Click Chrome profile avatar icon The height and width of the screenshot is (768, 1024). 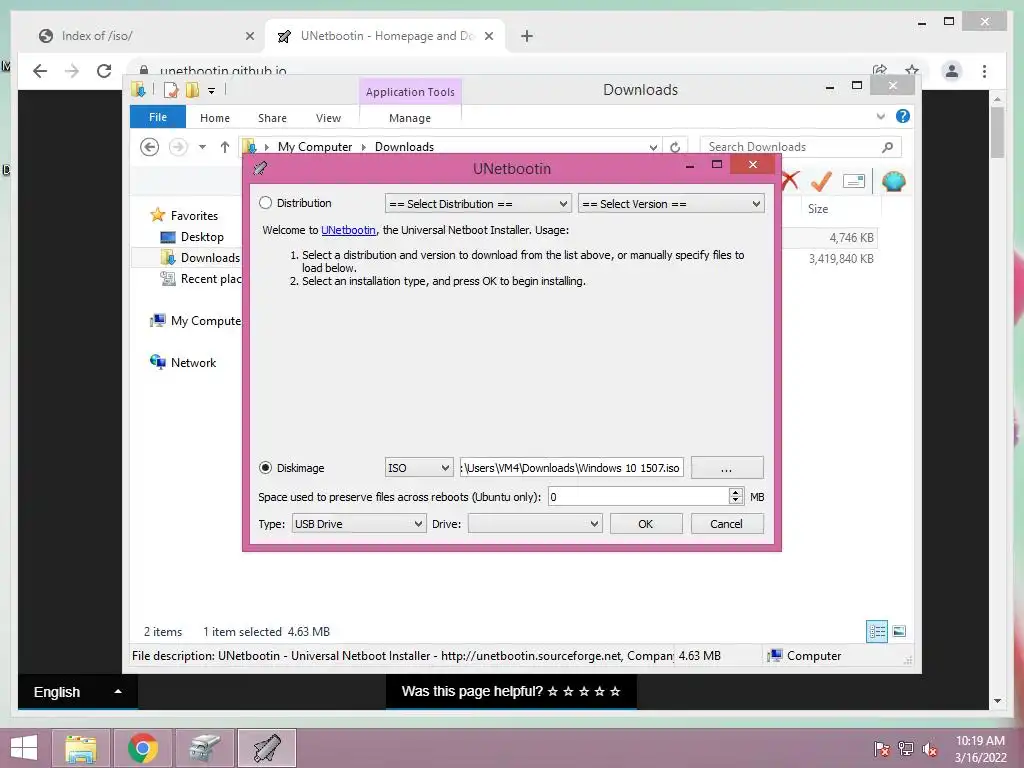click(x=952, y=71)
